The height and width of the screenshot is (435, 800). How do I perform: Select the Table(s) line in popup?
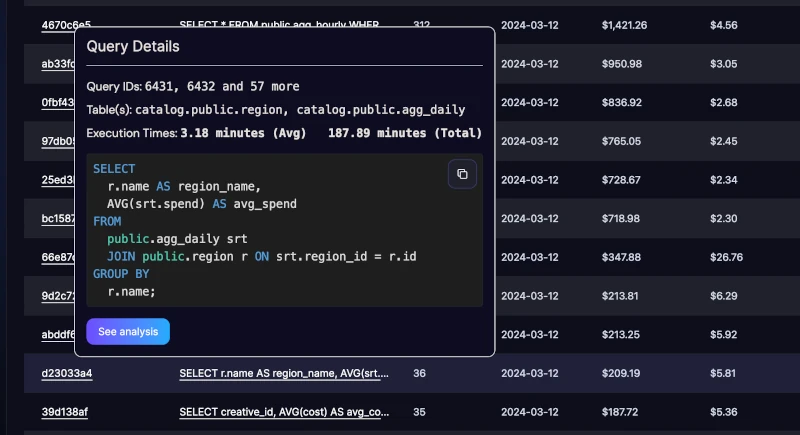click(276, 110)
